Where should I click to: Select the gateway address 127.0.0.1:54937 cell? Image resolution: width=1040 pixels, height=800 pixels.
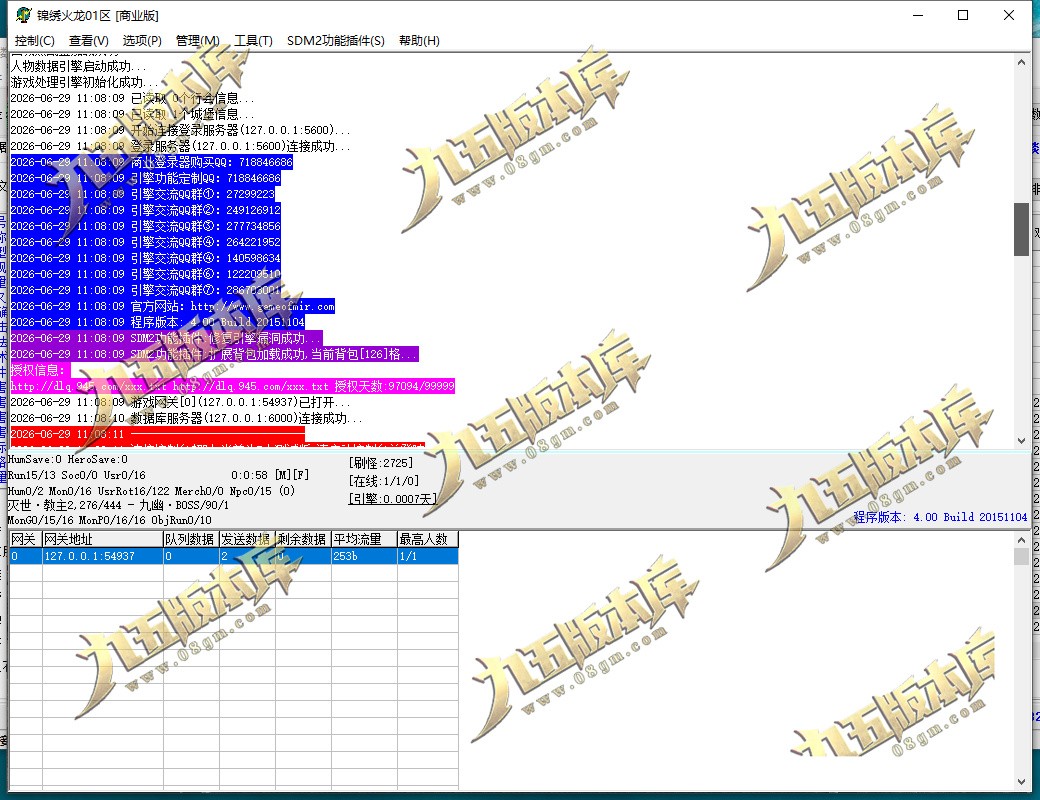point(103,556)
